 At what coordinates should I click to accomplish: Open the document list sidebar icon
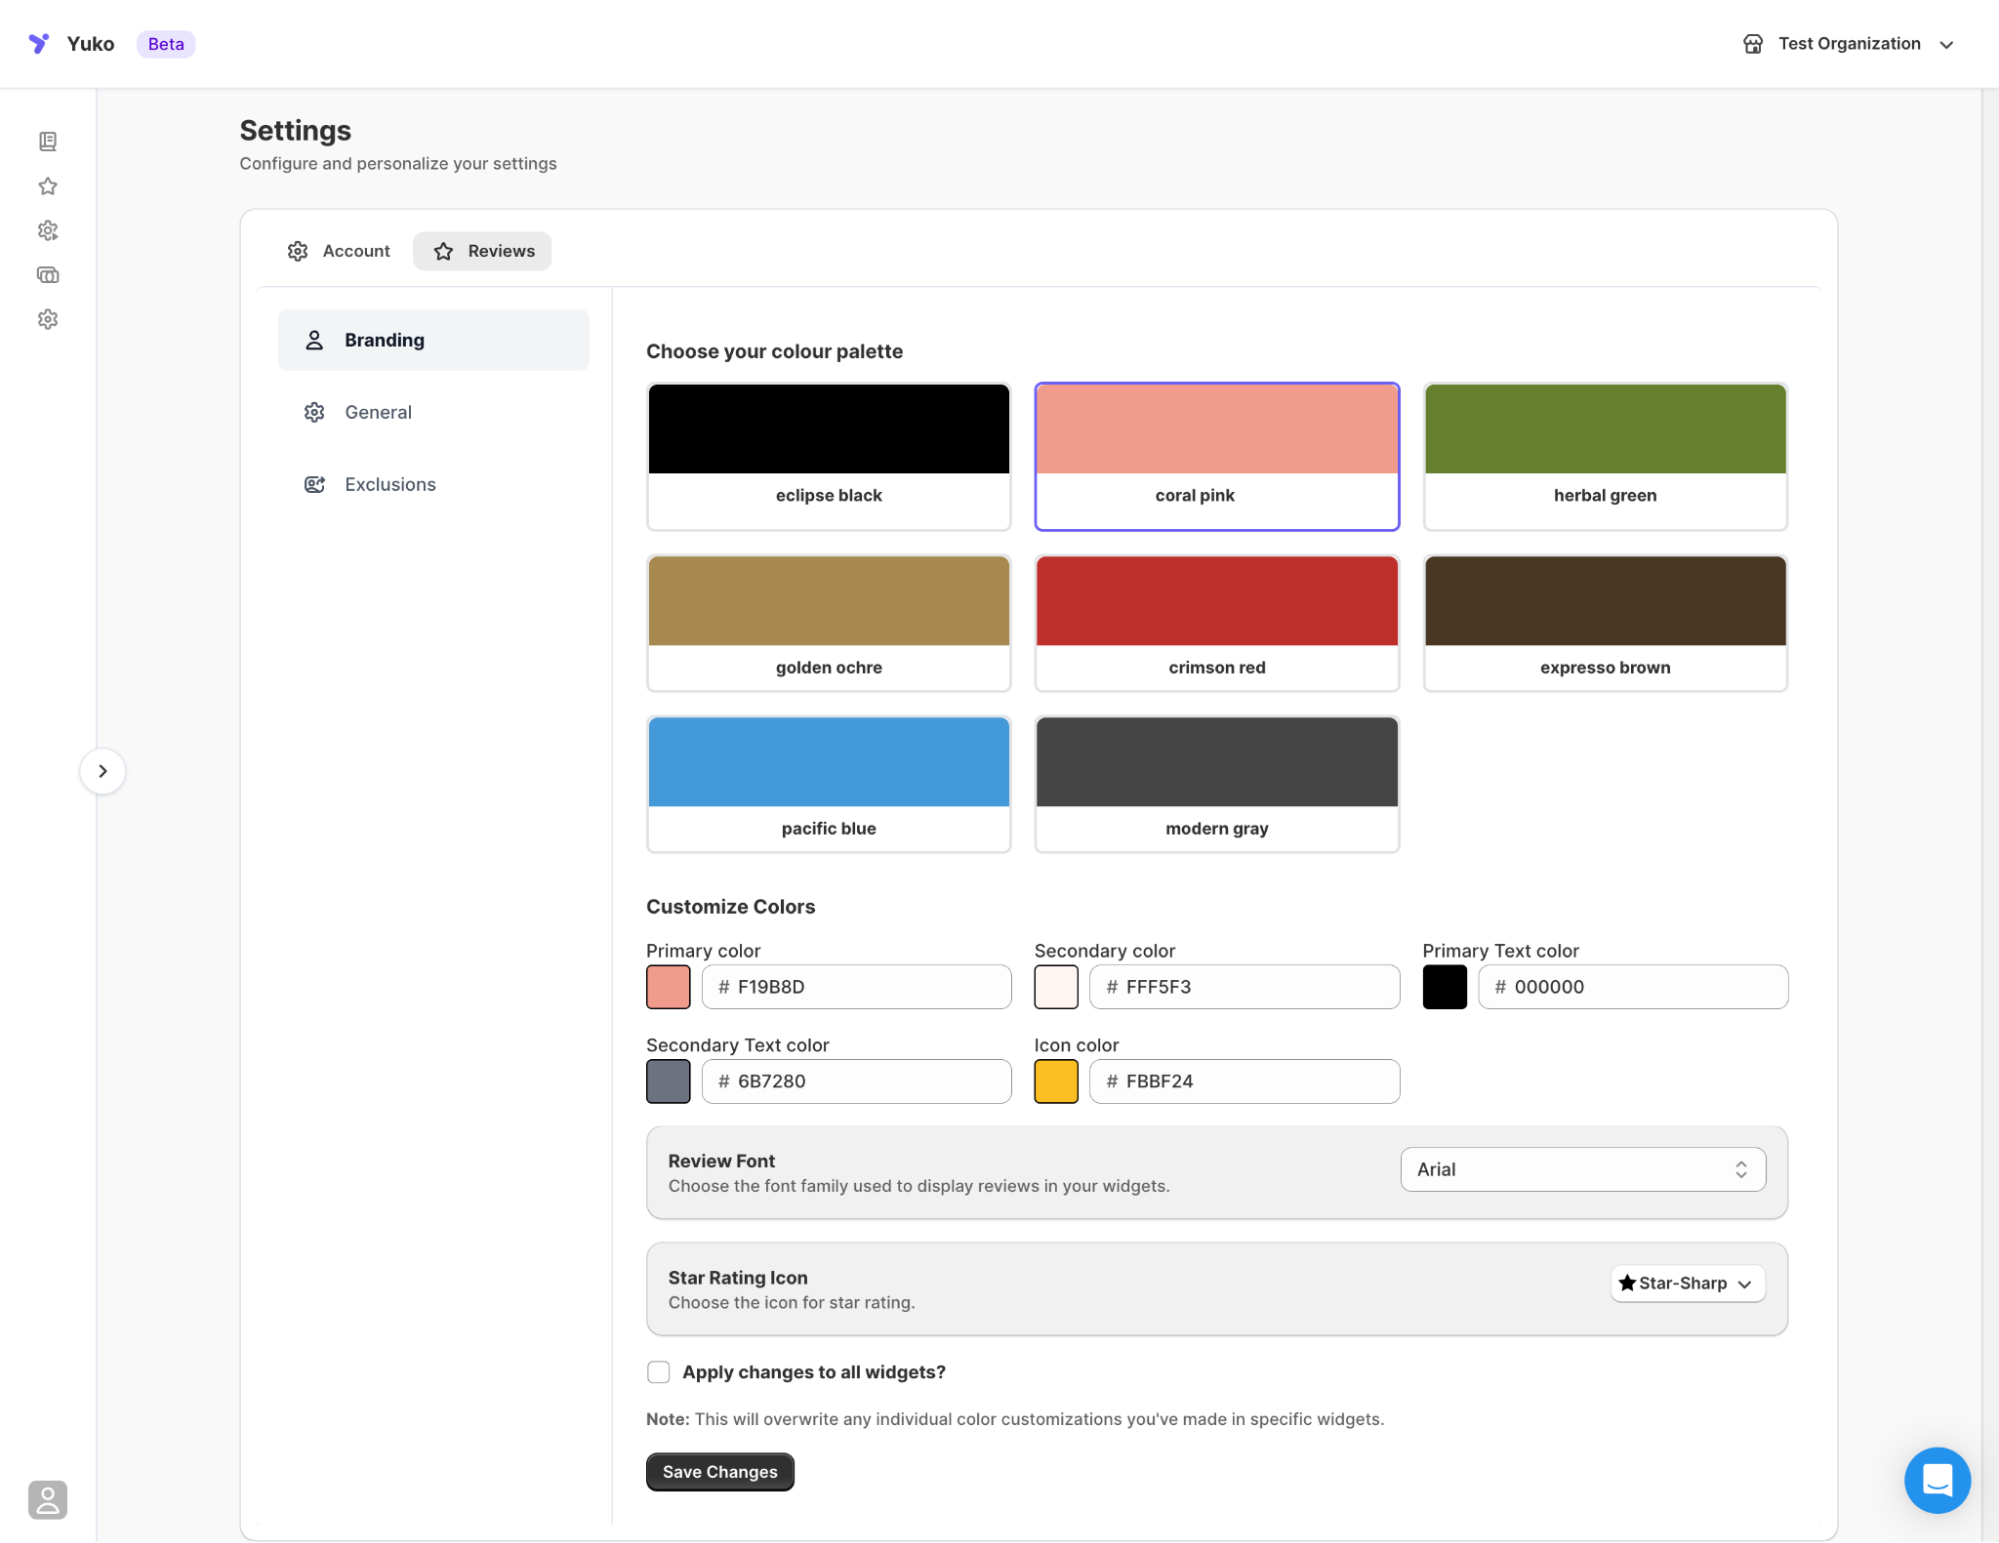48,141
